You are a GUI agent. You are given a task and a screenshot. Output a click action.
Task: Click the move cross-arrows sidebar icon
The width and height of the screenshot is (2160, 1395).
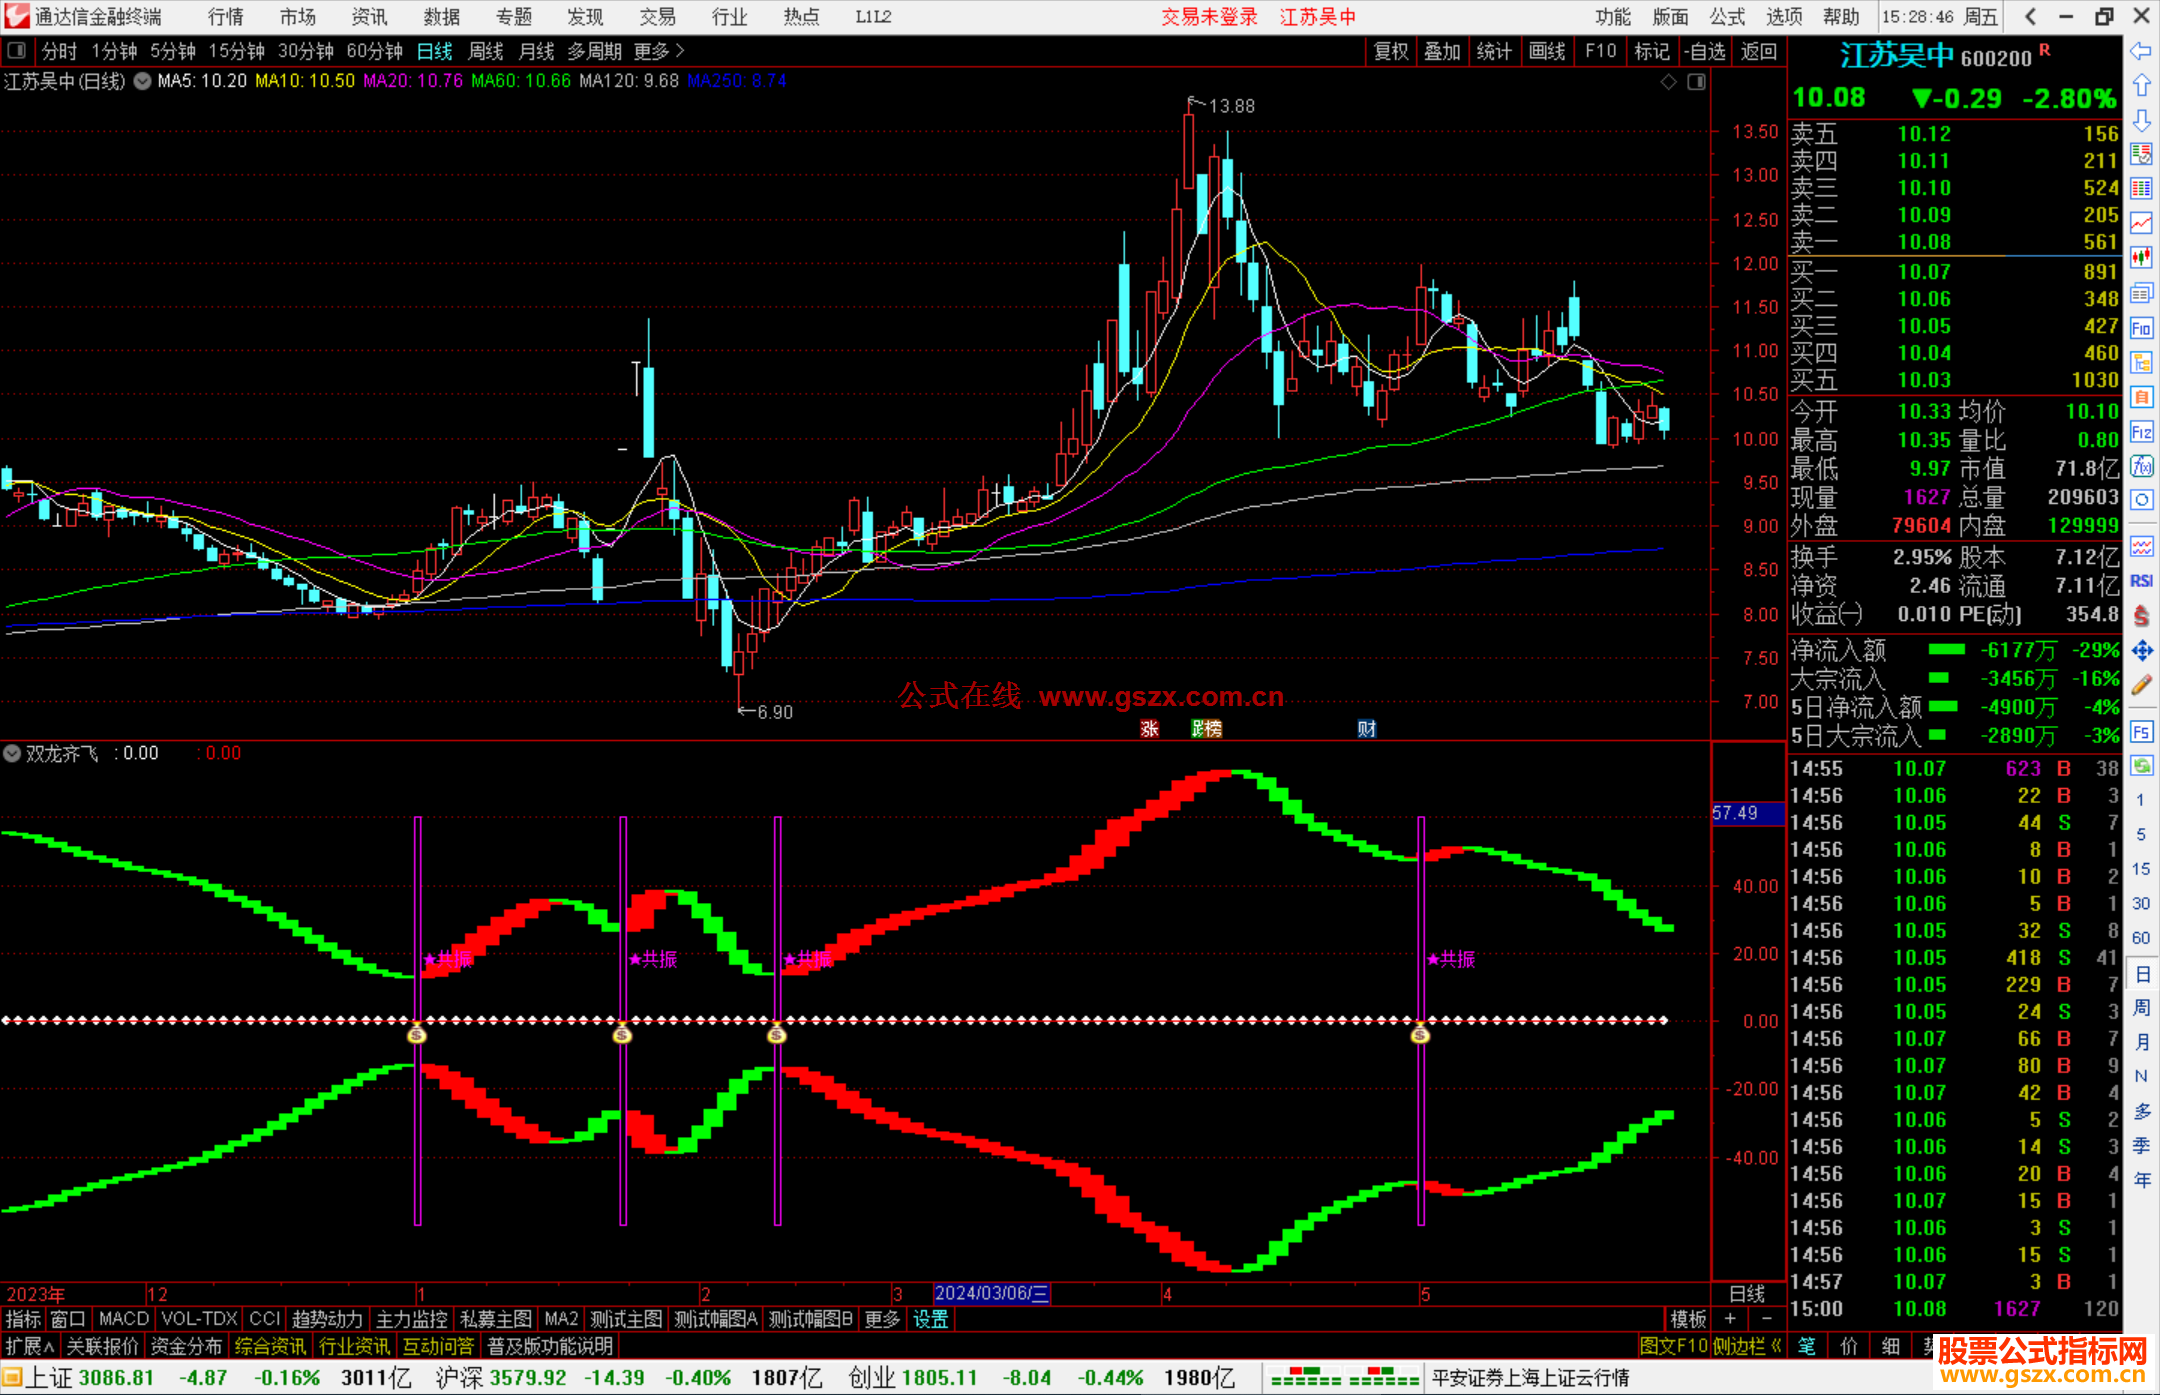coord(2141,651)
